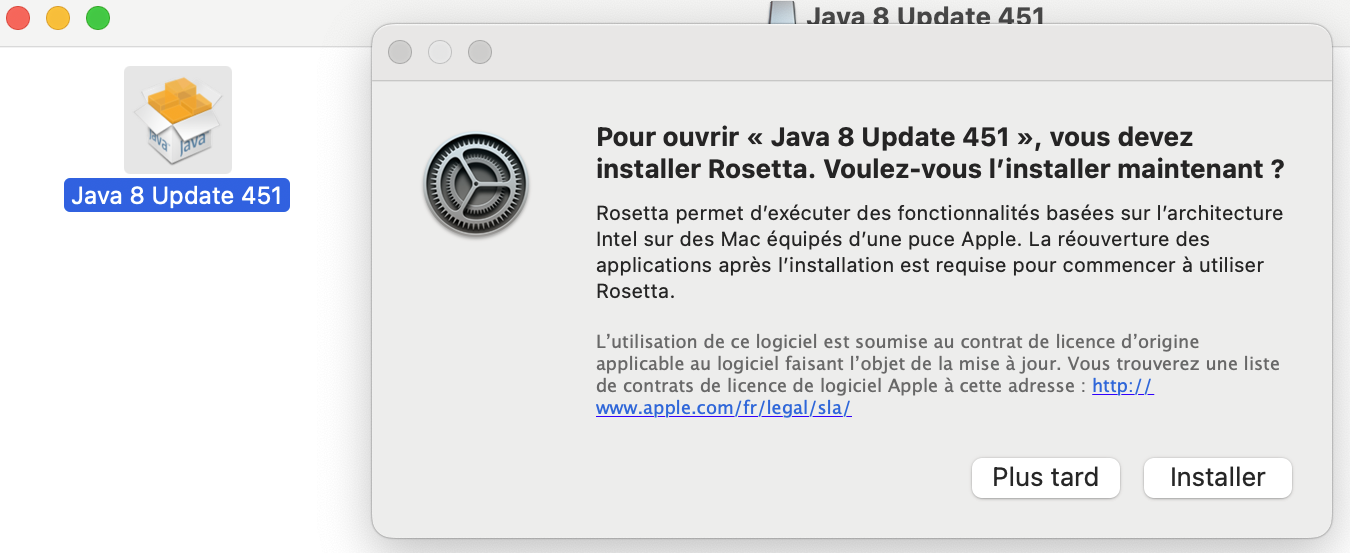The image size is (1350, 553).
Task: Click the Java 8 Update 451 window title
Action: coord(925,16)
